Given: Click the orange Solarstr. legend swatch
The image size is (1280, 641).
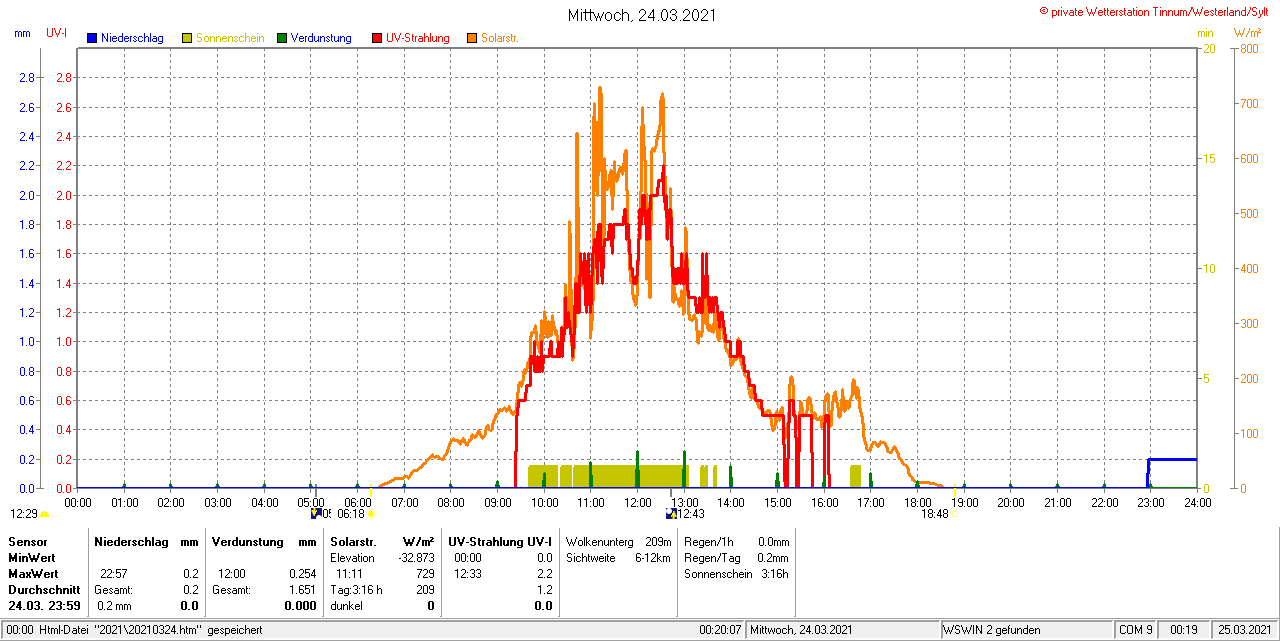Looking at the screenshot, I should point(472,38).
